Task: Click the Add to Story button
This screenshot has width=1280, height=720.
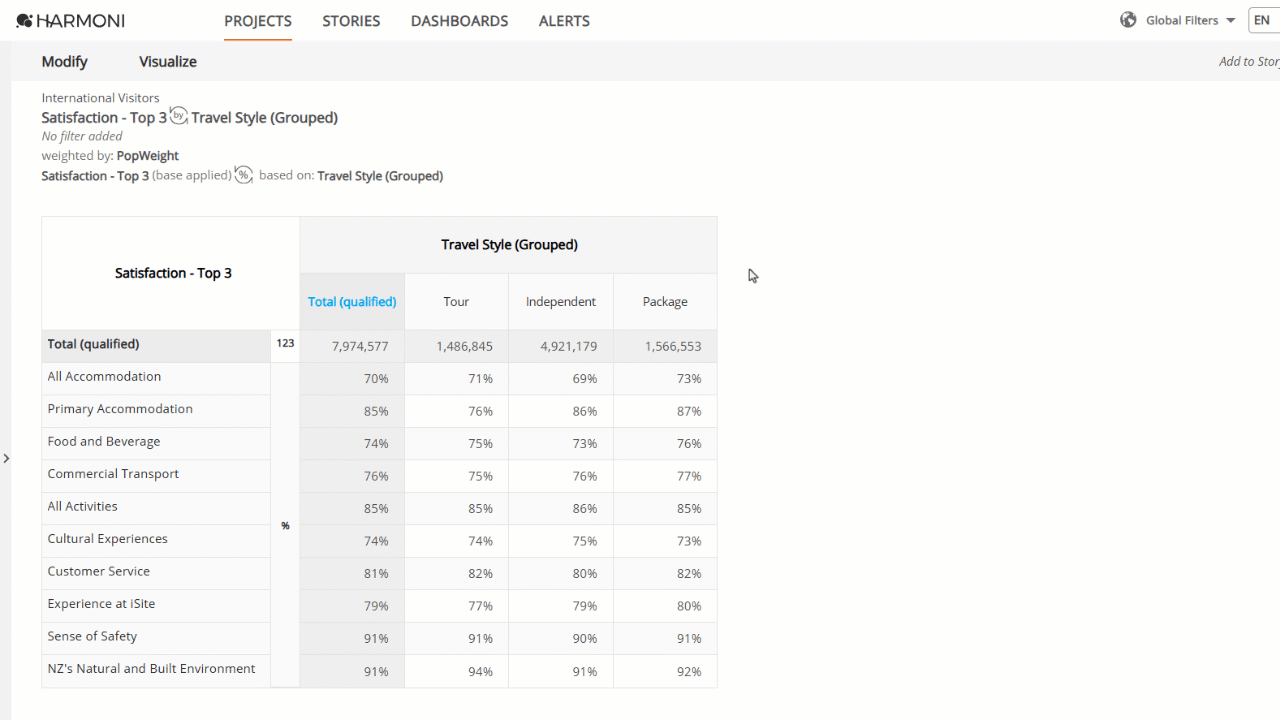Action: coord(1249,61)
